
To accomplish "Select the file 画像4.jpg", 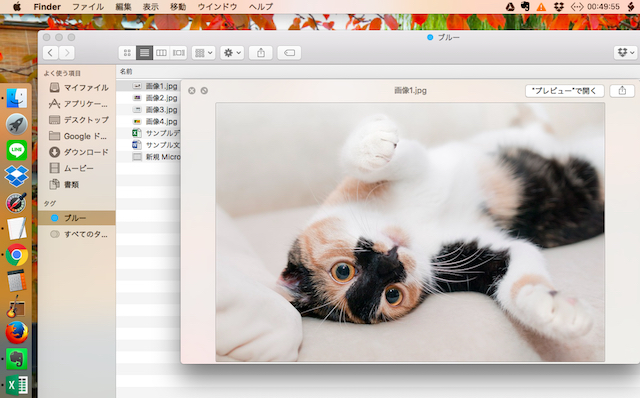I will tap(149, 121).
